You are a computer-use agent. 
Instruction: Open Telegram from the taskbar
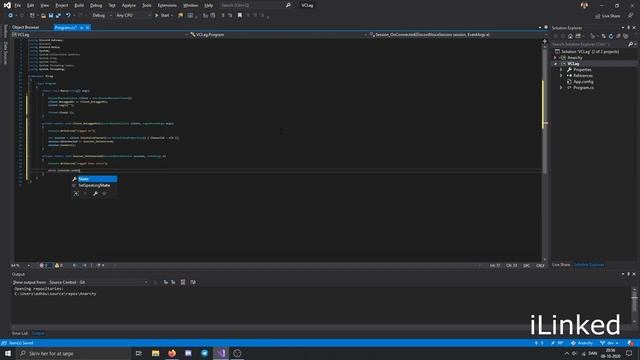point(204,353)
